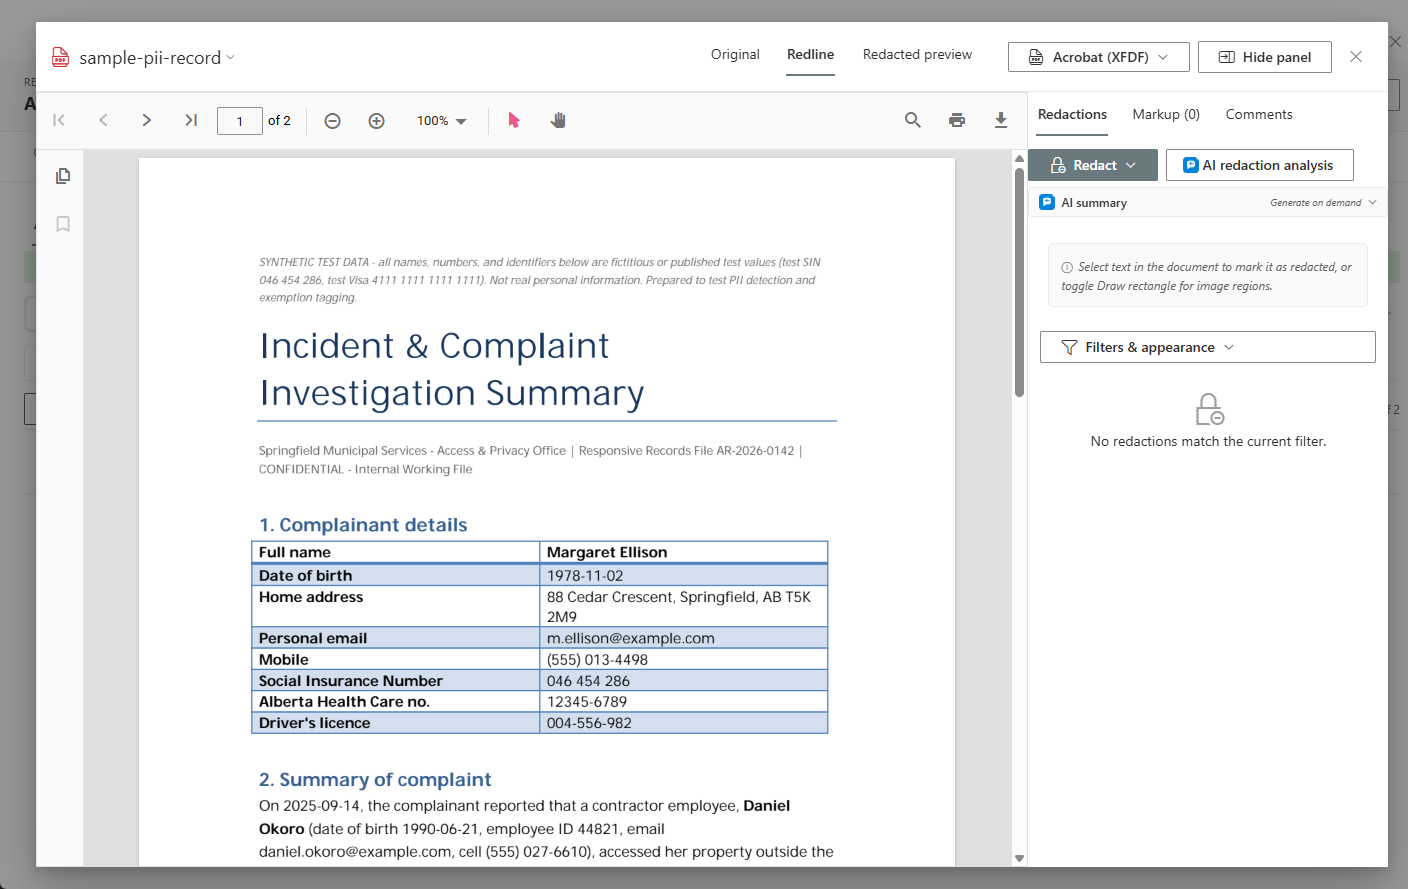Print the document with printer icon
The image size is (1408, 889).
click(957, 120)
